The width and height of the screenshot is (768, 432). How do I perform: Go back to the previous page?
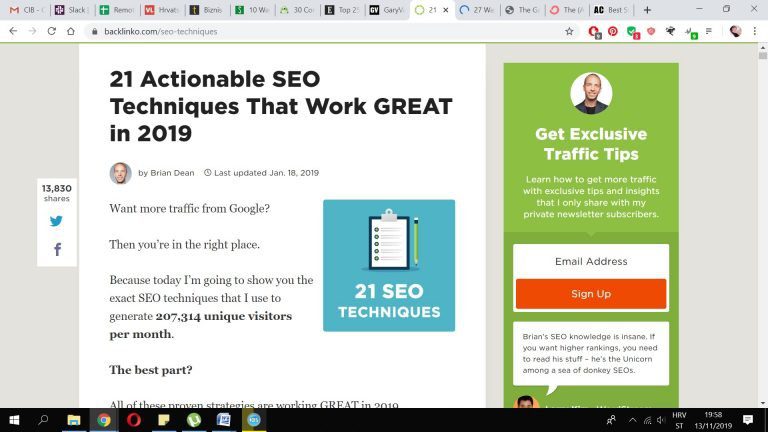click(x=13, y=31)
